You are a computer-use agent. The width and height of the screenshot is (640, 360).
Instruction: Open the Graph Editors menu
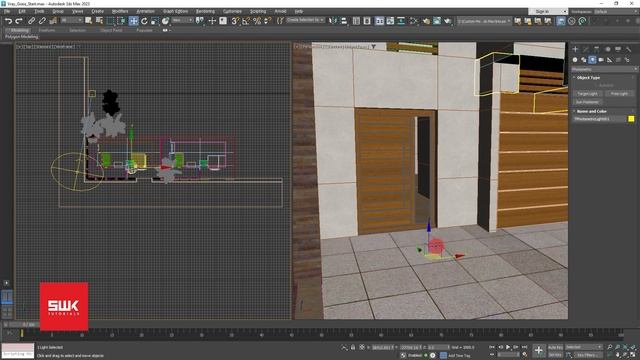pyautogui.click(x=176, y=11)
